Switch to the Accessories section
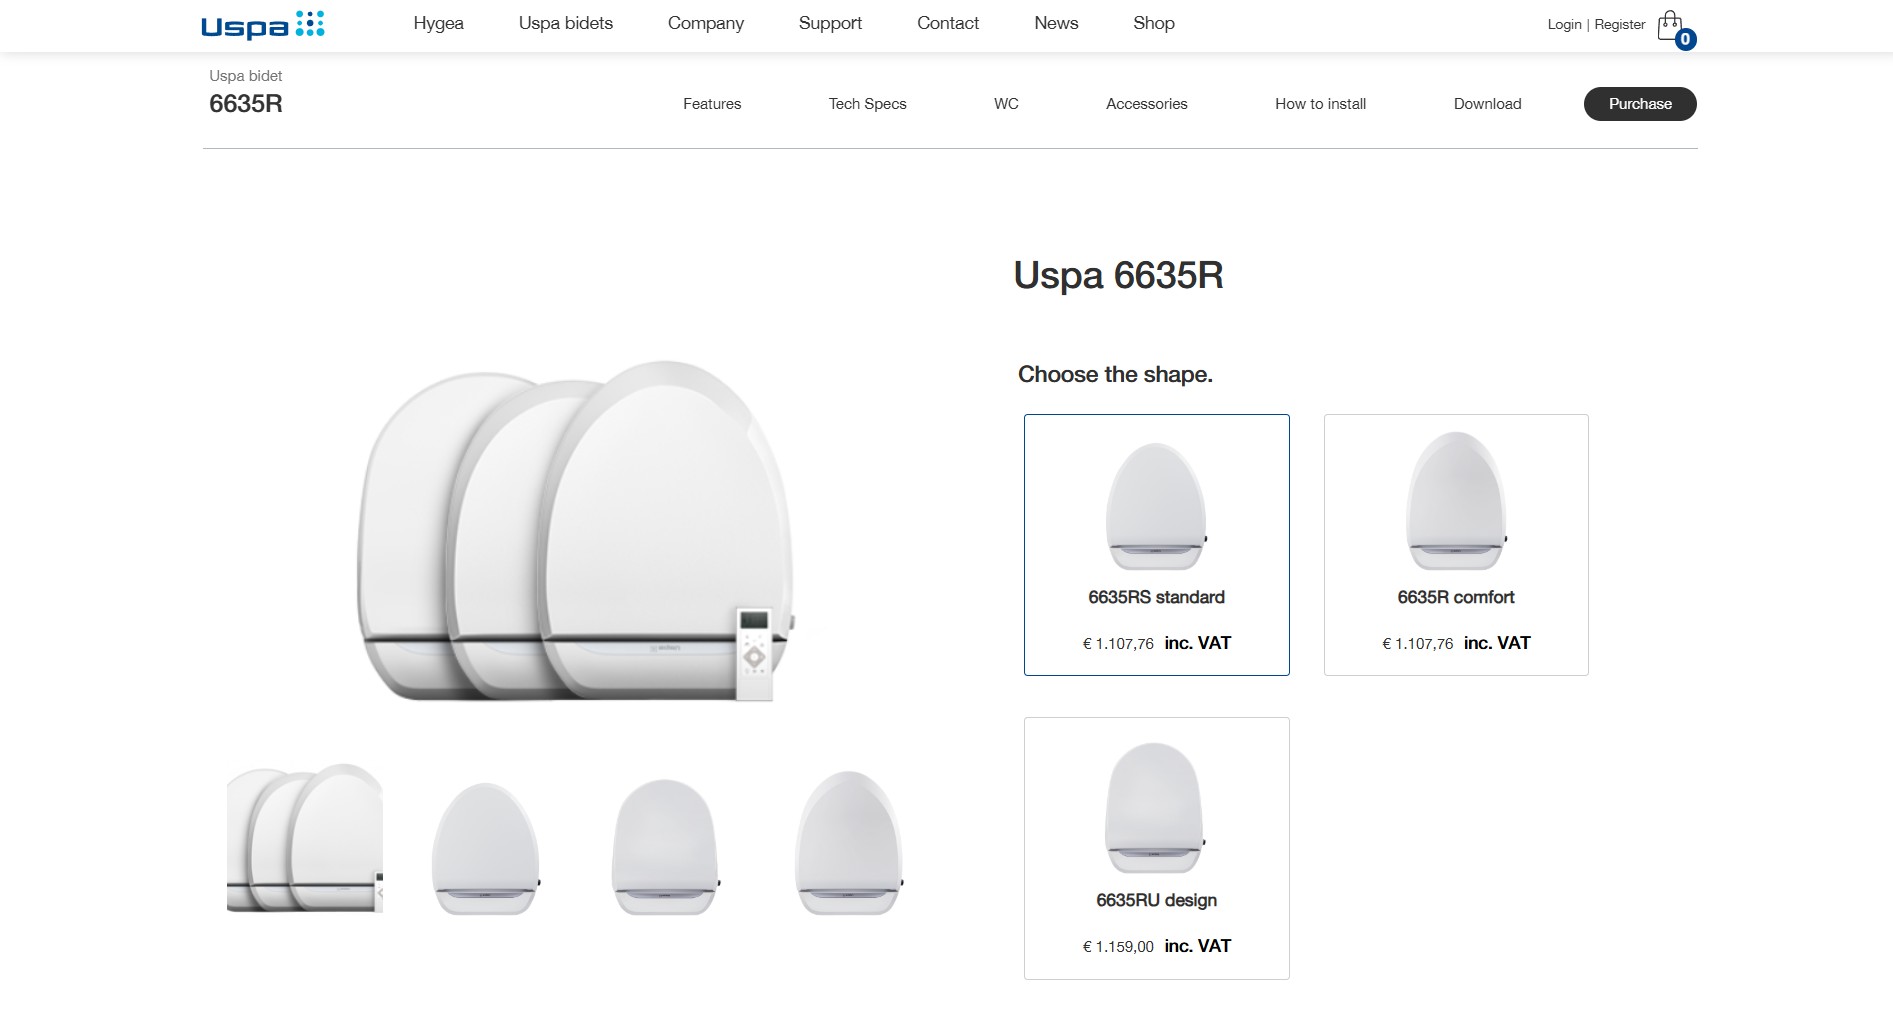Image resolution: width=1893 pixels, height=1022 pixels. (1146, 104)
